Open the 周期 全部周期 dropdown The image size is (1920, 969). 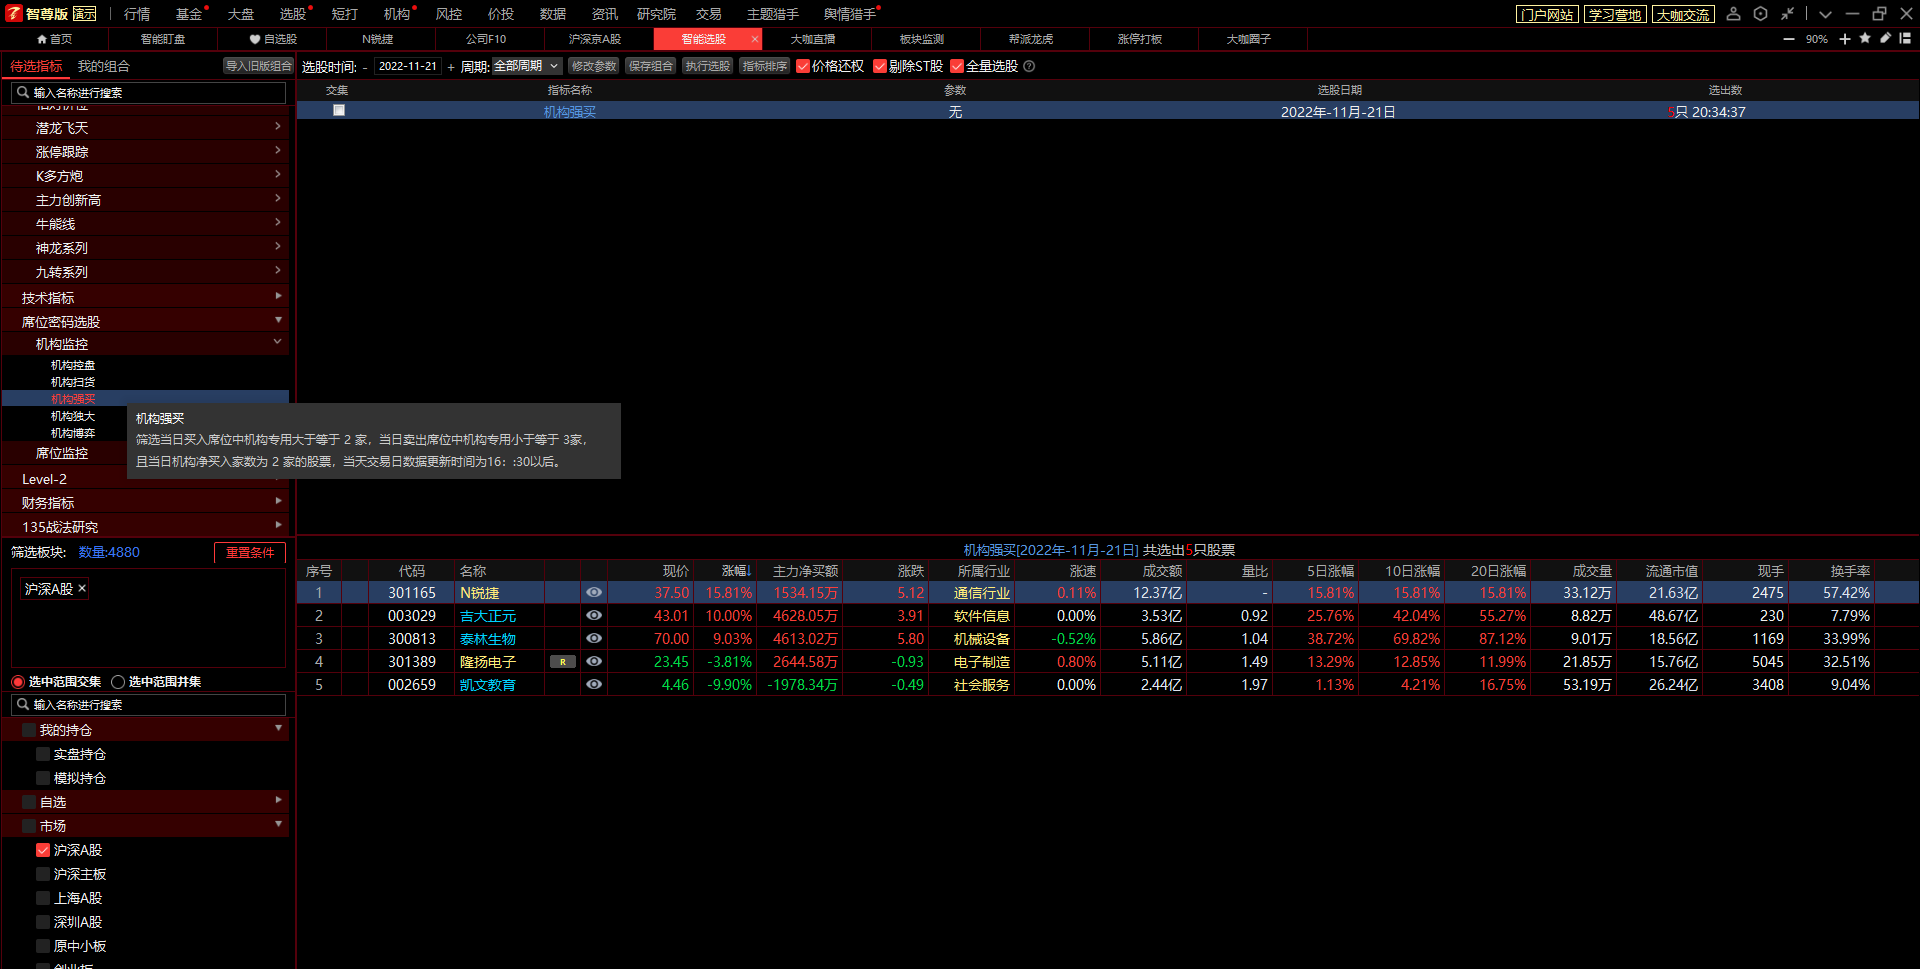(527, 66)
